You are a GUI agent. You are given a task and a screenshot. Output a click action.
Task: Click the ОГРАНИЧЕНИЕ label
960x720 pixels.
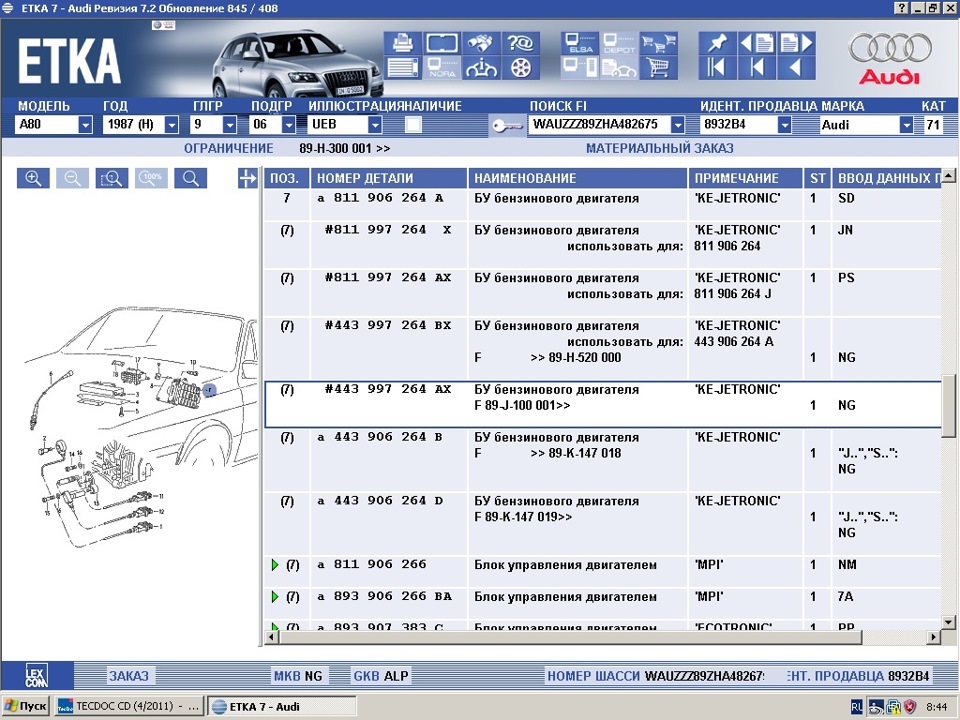point(228,148)
